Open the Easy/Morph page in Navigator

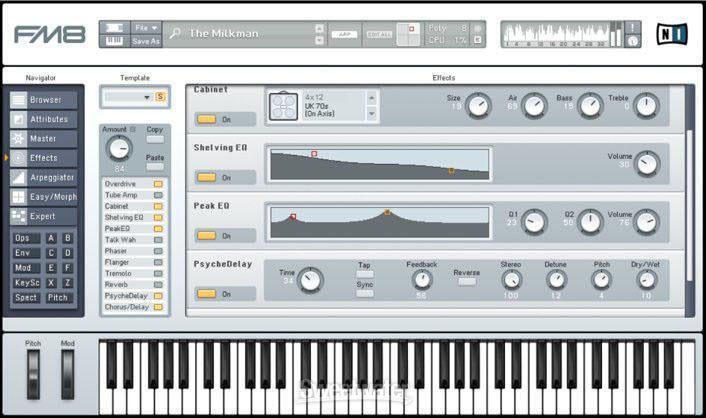coord(43,197)
